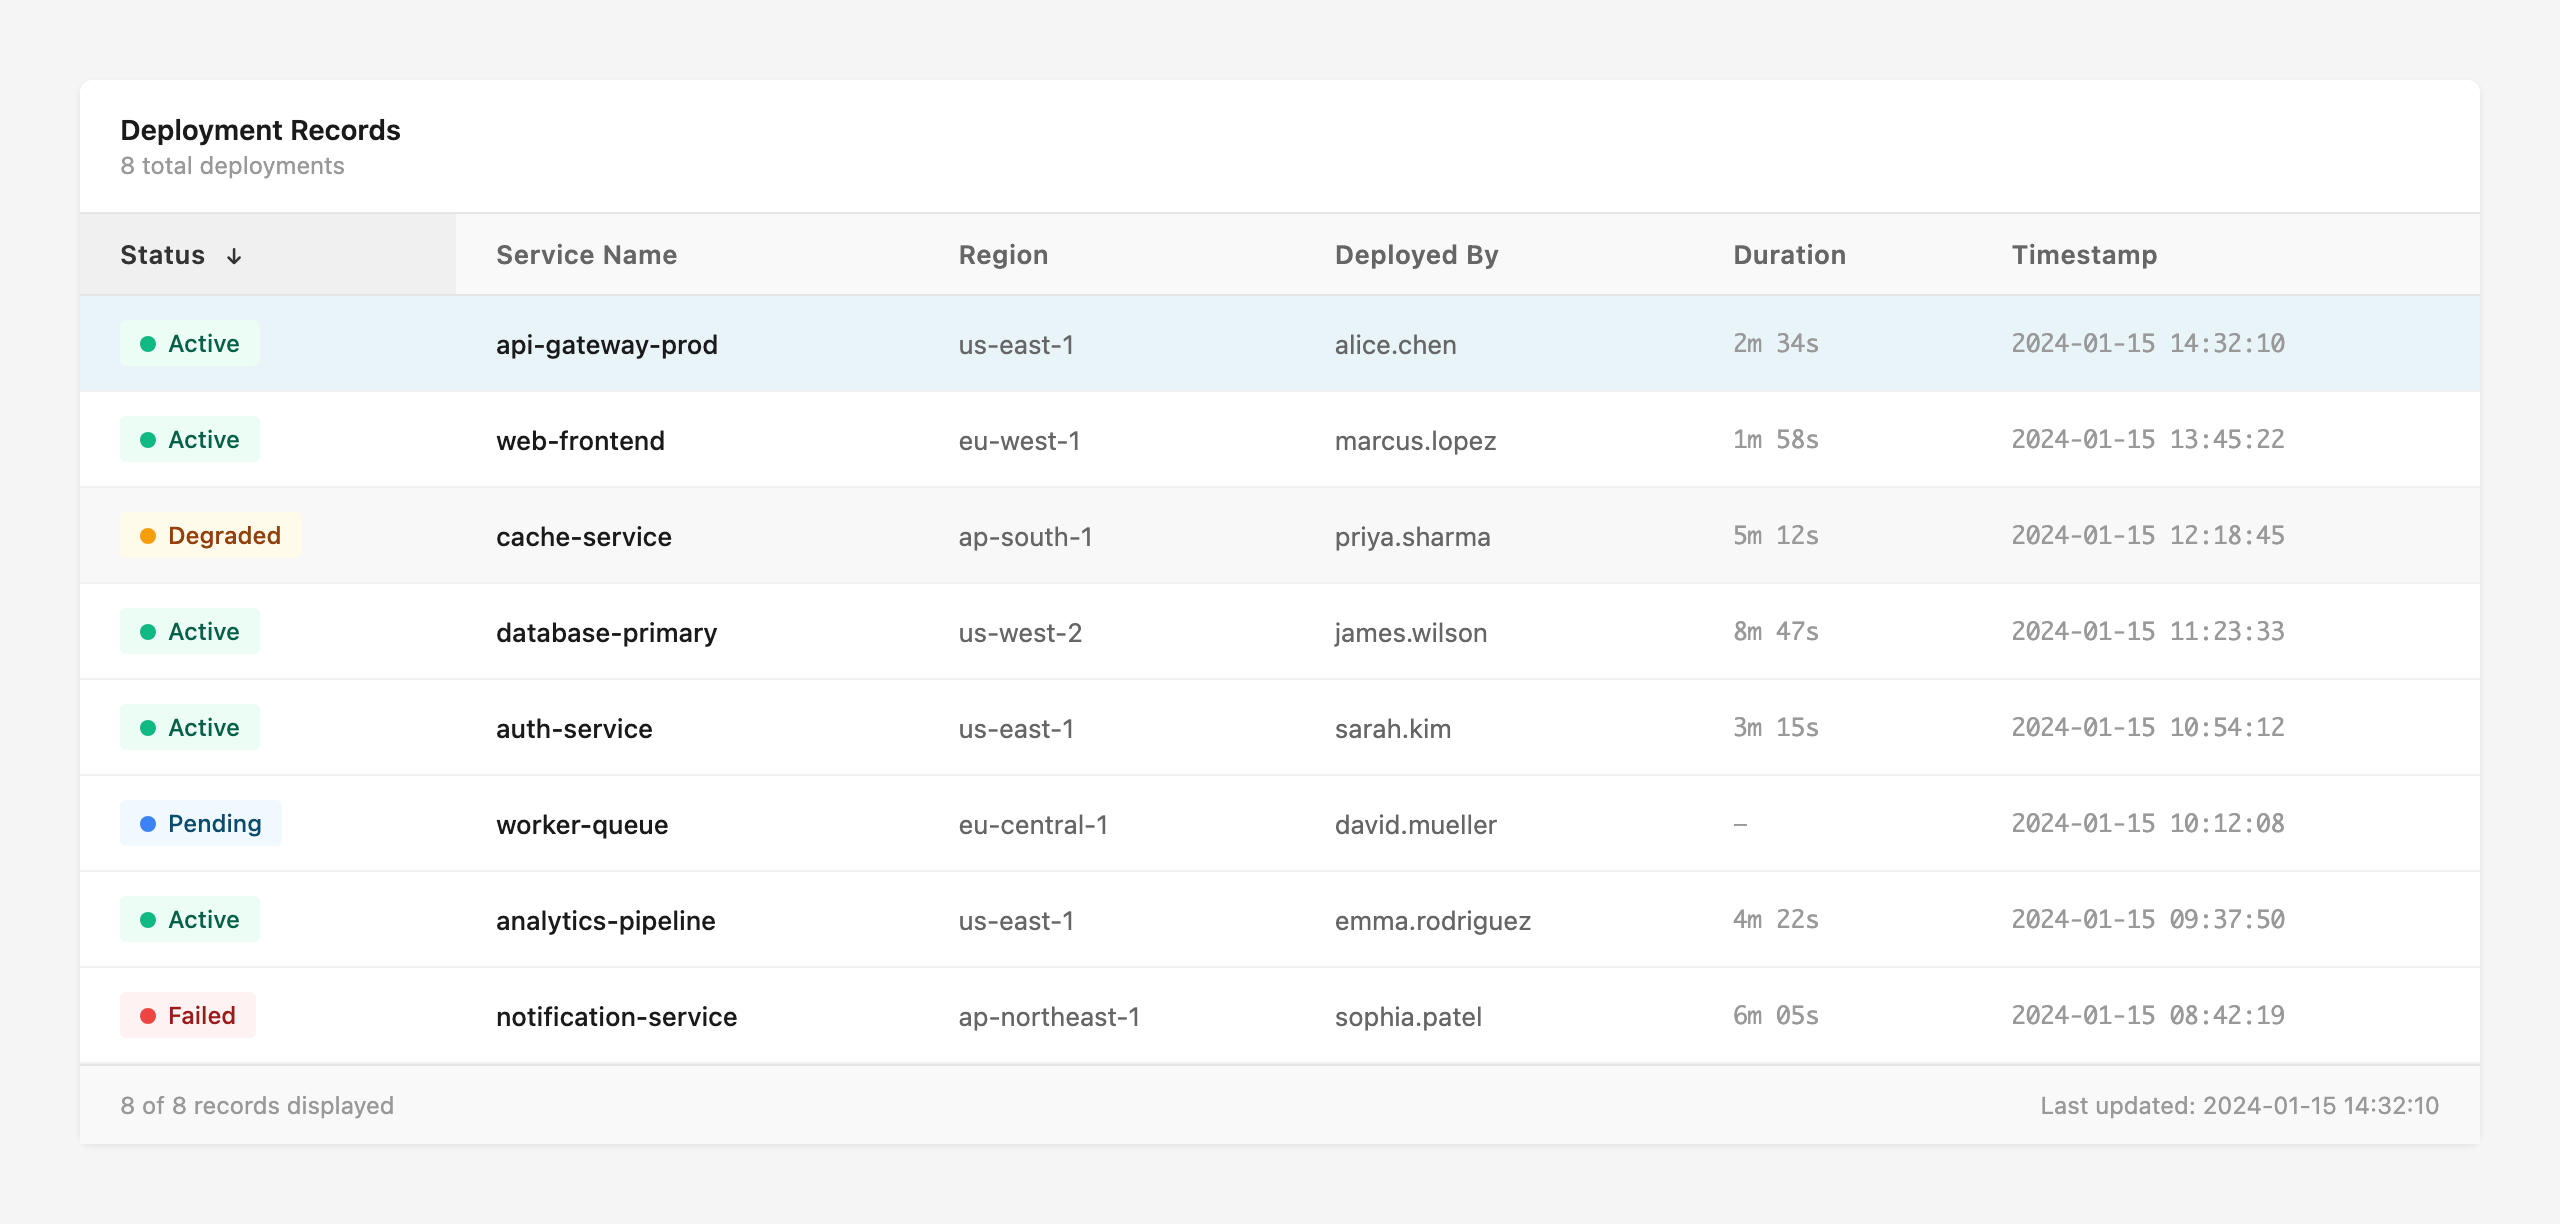Select deployer priya.sharma
This screenshot has height=1224, width=2560.
pyautogui.click(x=1412, y=537)
